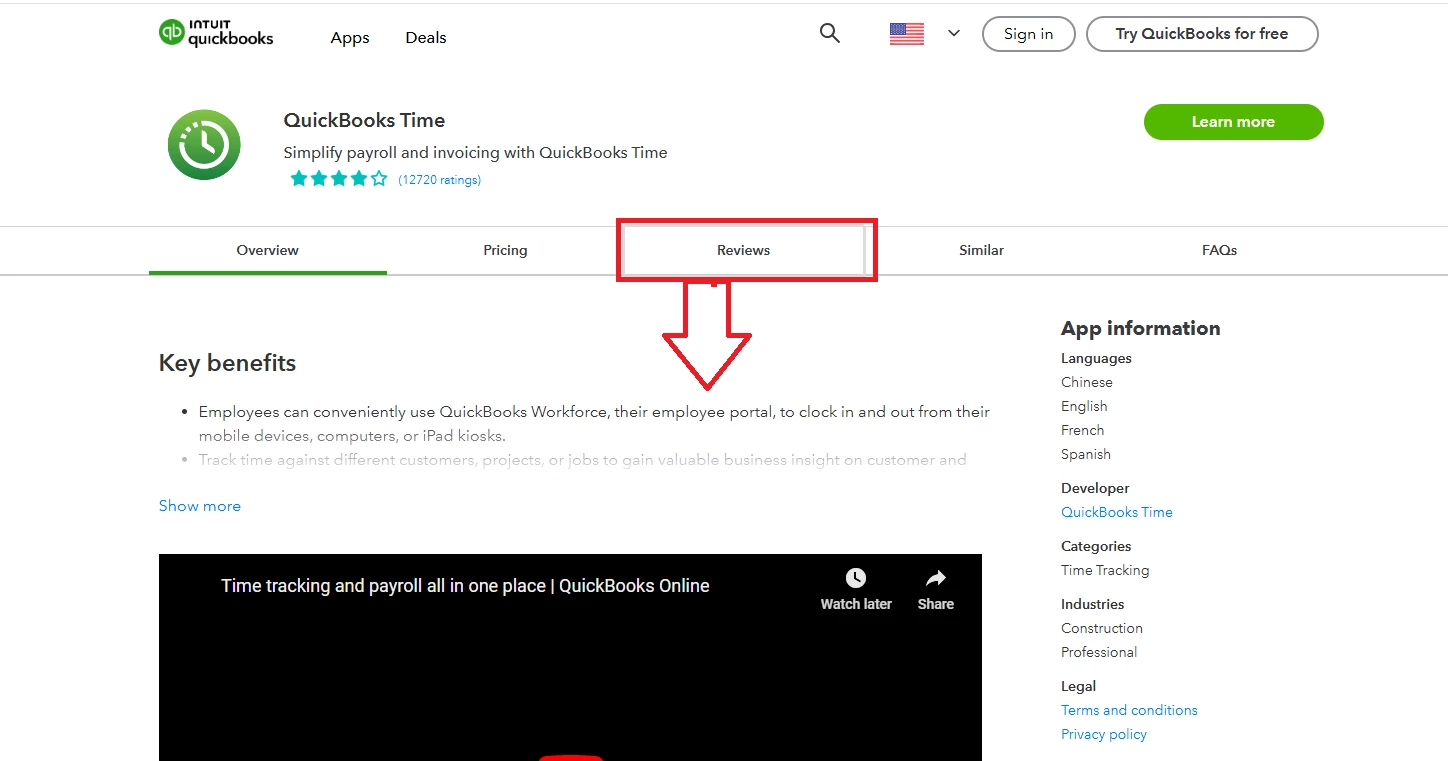1448x761 pixels.
Task: Click the Chinese language entry
Action: (x=1087, y=382)
